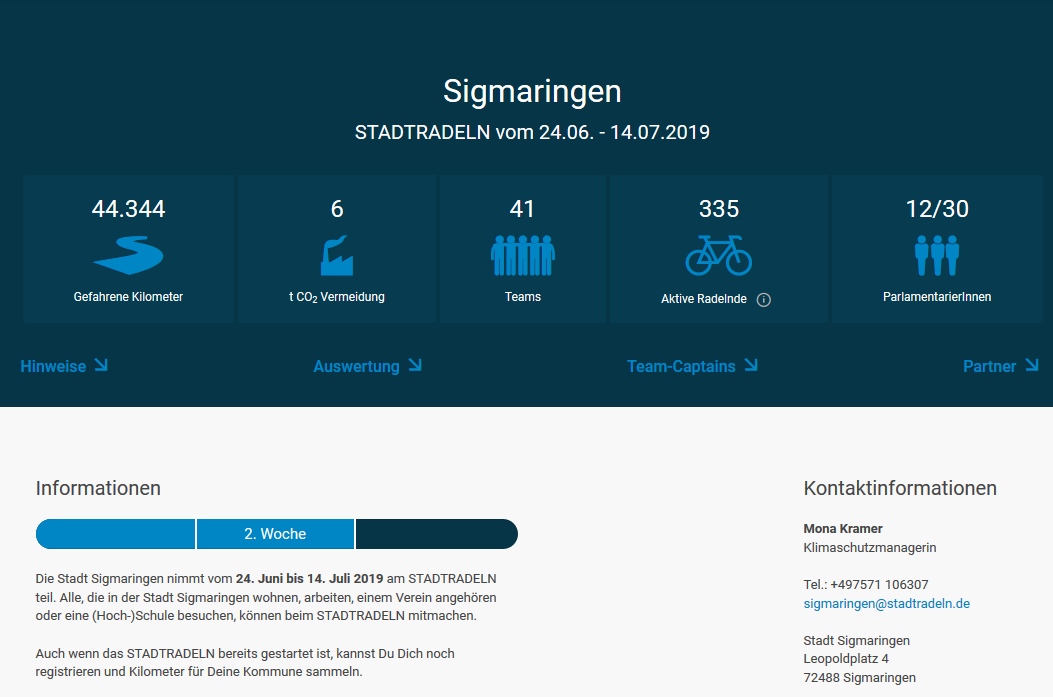The image size is (1053, 697).
Task: Expand the Hinweise section
Action: 53,367
